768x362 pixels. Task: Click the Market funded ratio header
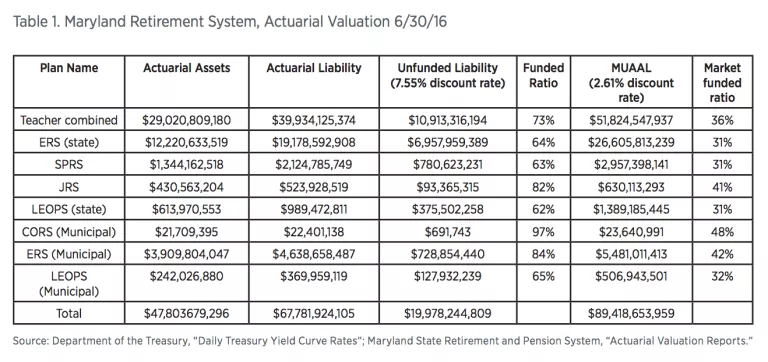(x=722, y=83)
